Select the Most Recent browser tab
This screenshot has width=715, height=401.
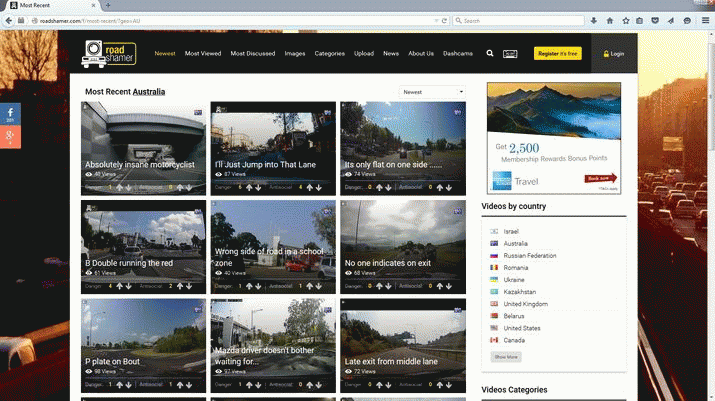point(52,5)
